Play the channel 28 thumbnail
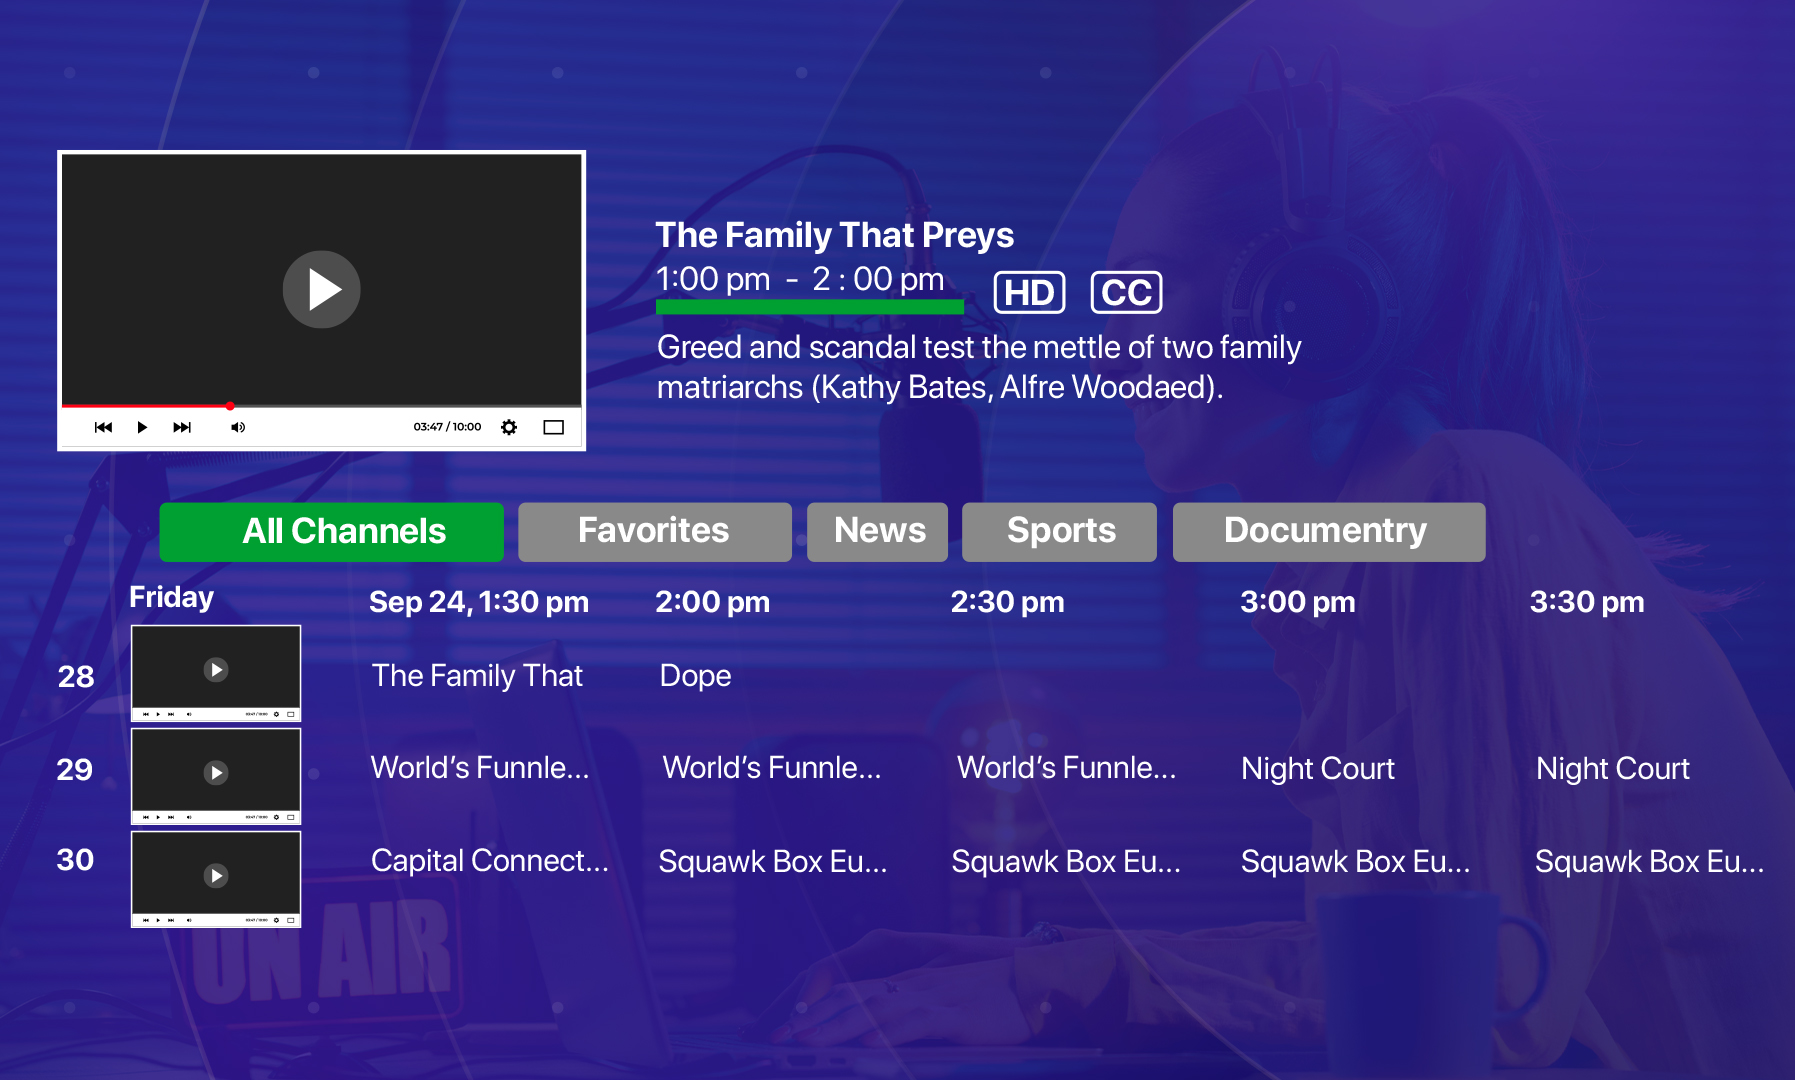The height and width of the screenshot is (1080, 1795). pos(216,672)
